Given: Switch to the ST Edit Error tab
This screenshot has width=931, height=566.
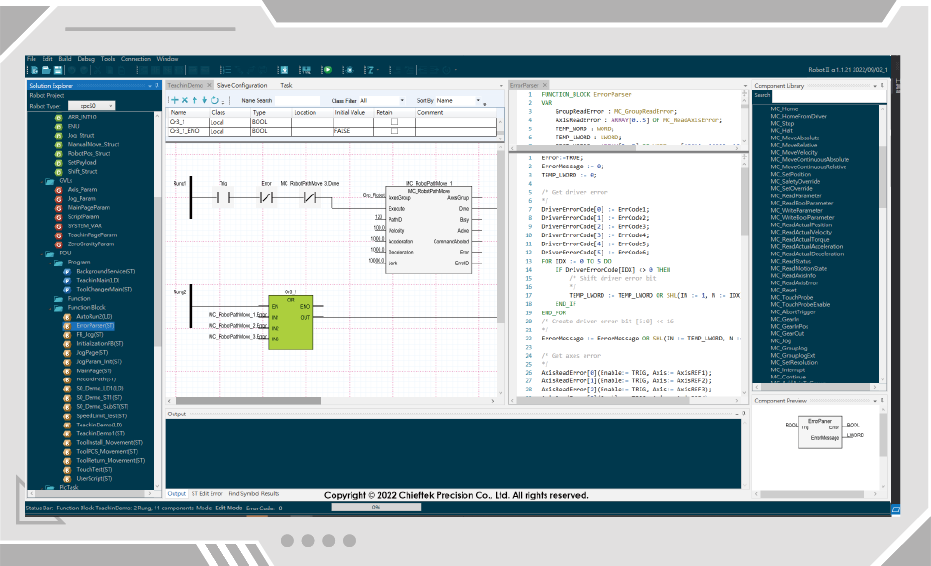Looking at the screenshot, I should point(208,493).
